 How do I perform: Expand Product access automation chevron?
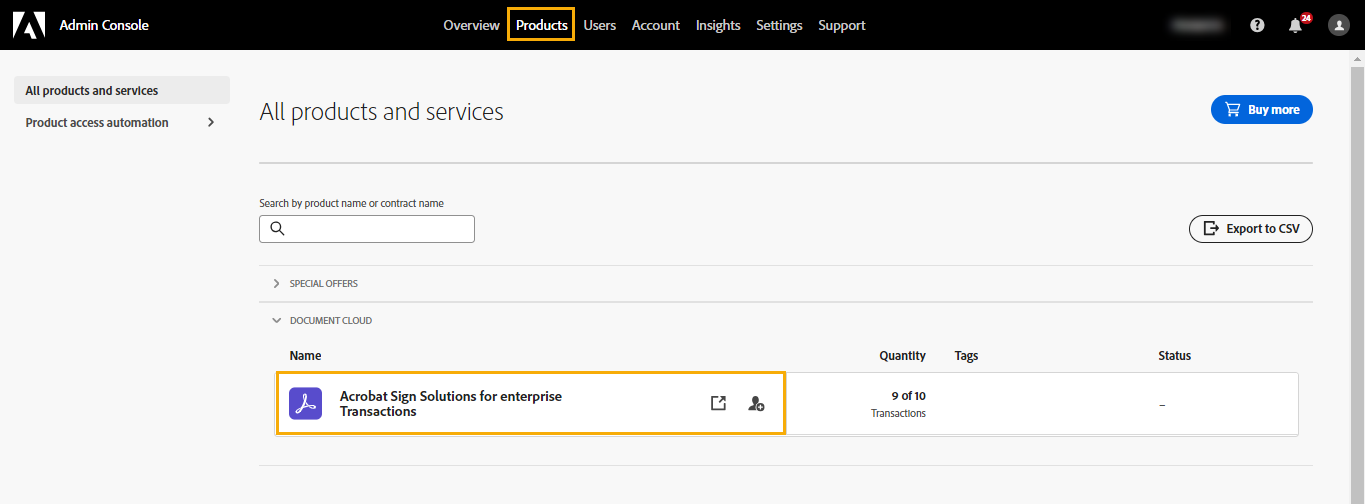click(211, 122)
